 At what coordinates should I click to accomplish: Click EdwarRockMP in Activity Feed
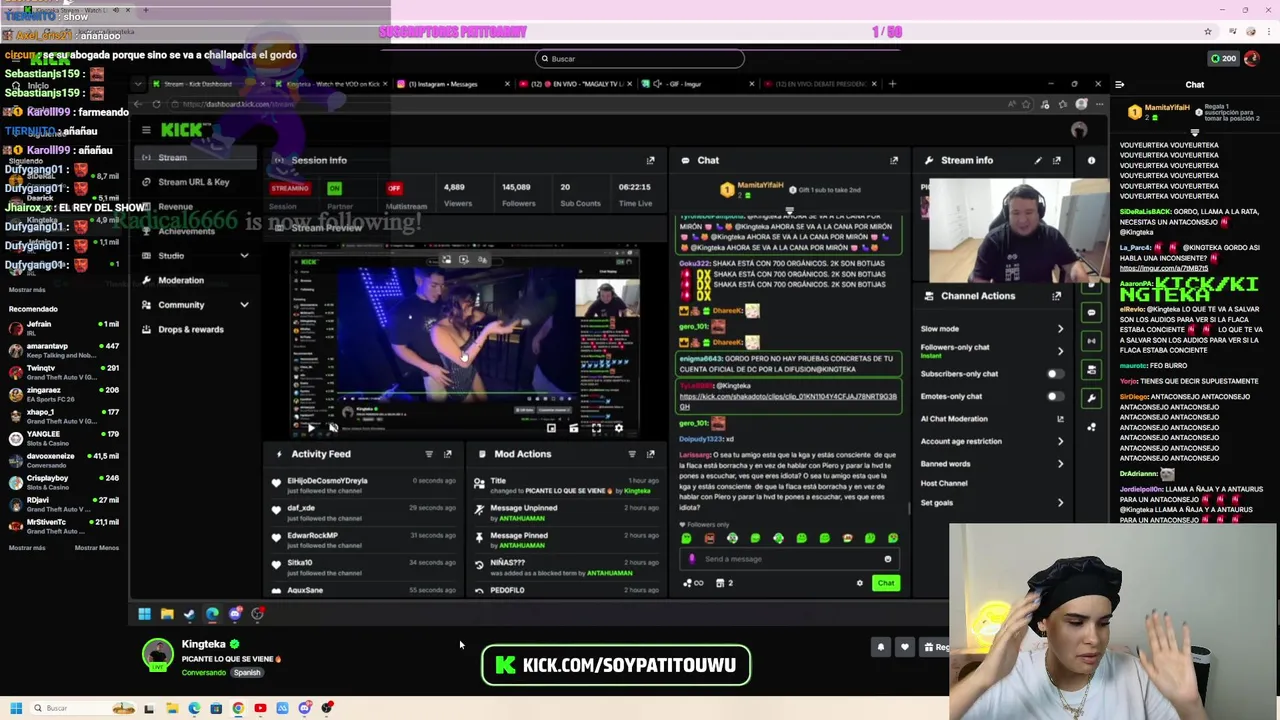[312, 536]
